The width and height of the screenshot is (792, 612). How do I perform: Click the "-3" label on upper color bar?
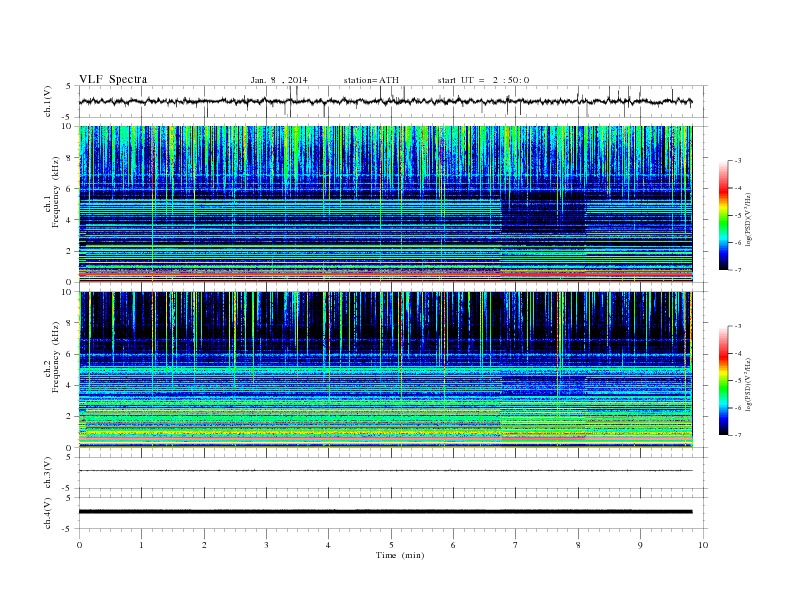737,161
